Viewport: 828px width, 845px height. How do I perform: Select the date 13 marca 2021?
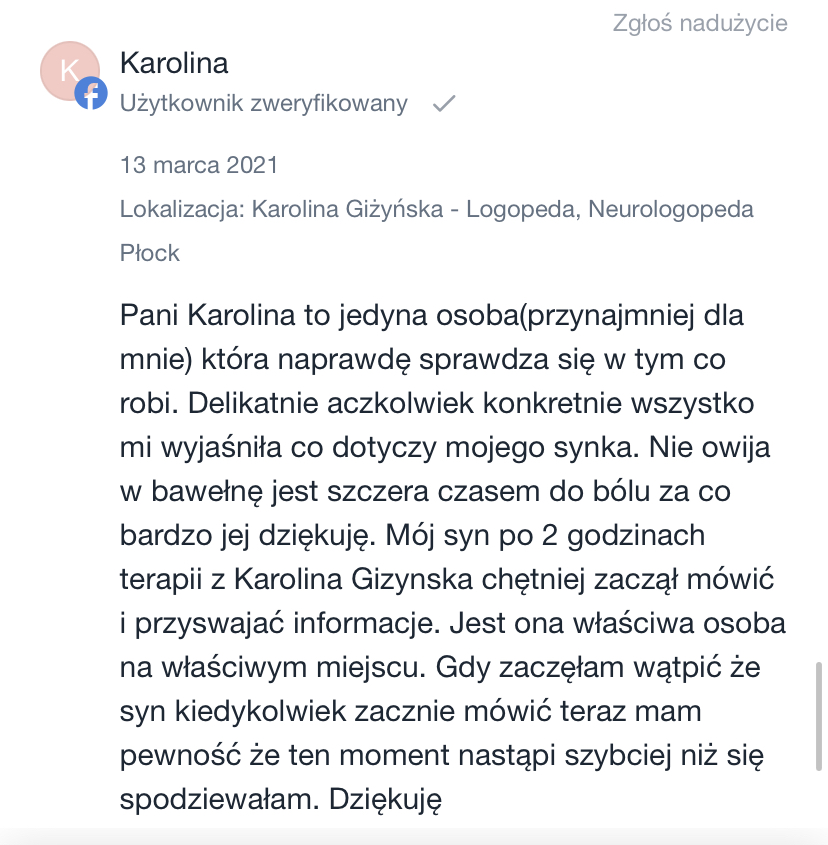click(x=199, y=165)
